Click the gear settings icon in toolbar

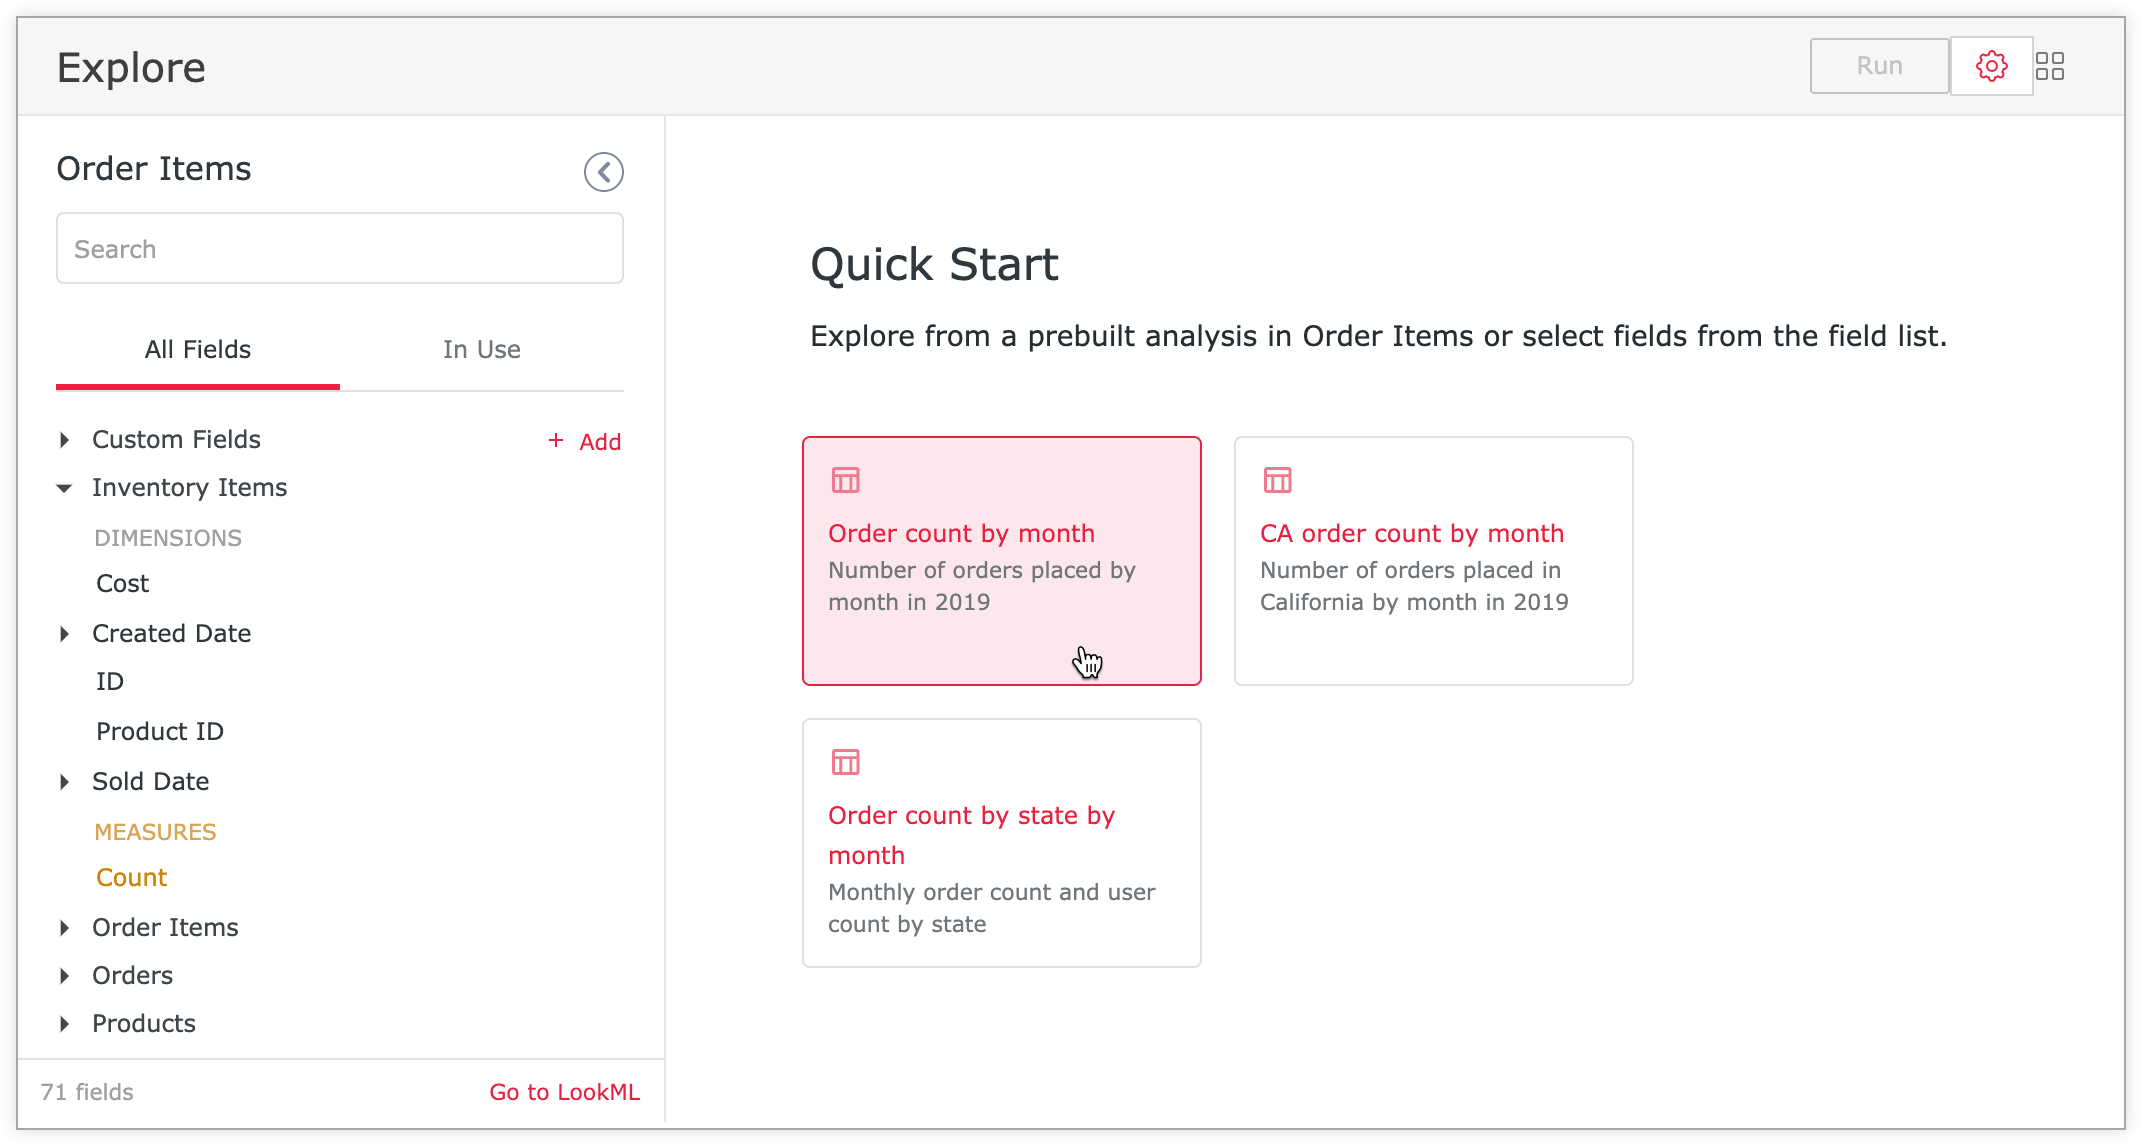pyautogui.click(x=1990, y=67)
